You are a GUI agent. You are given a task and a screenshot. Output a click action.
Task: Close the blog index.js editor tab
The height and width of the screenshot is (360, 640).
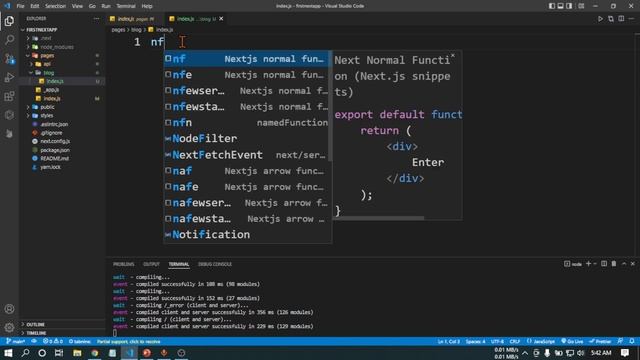click(x=221, y=19)
